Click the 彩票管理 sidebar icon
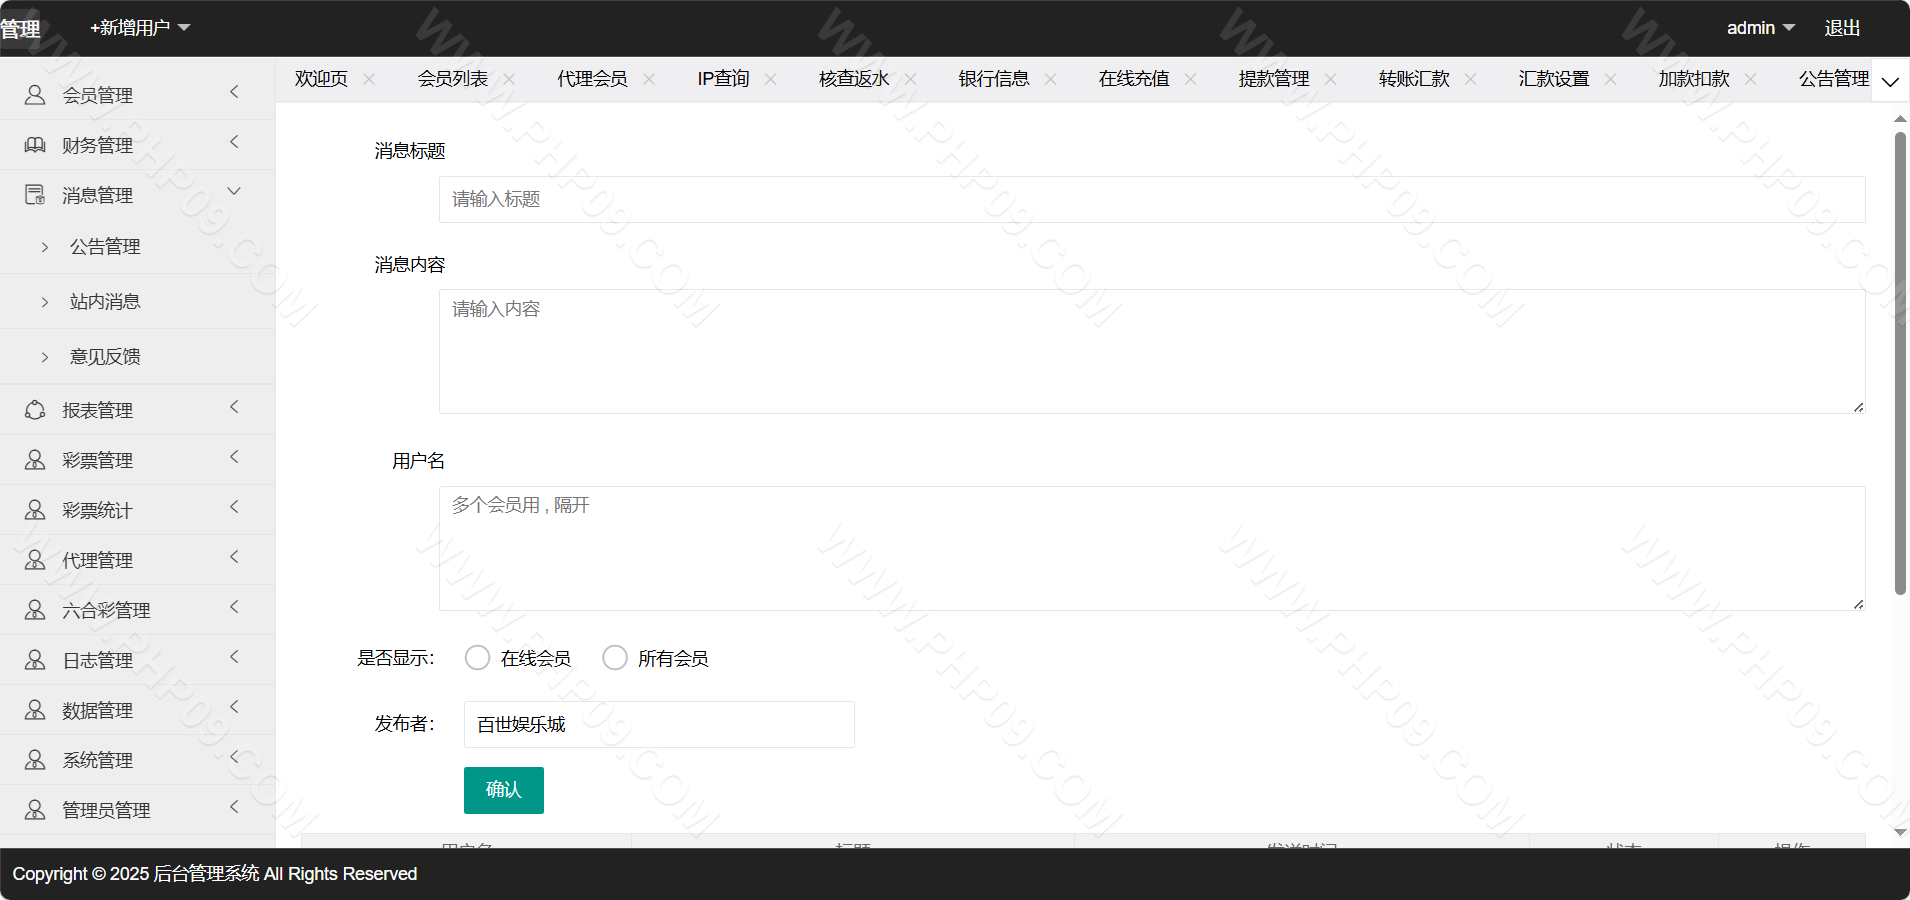The image size is (1910, 900). click(35, 460)
